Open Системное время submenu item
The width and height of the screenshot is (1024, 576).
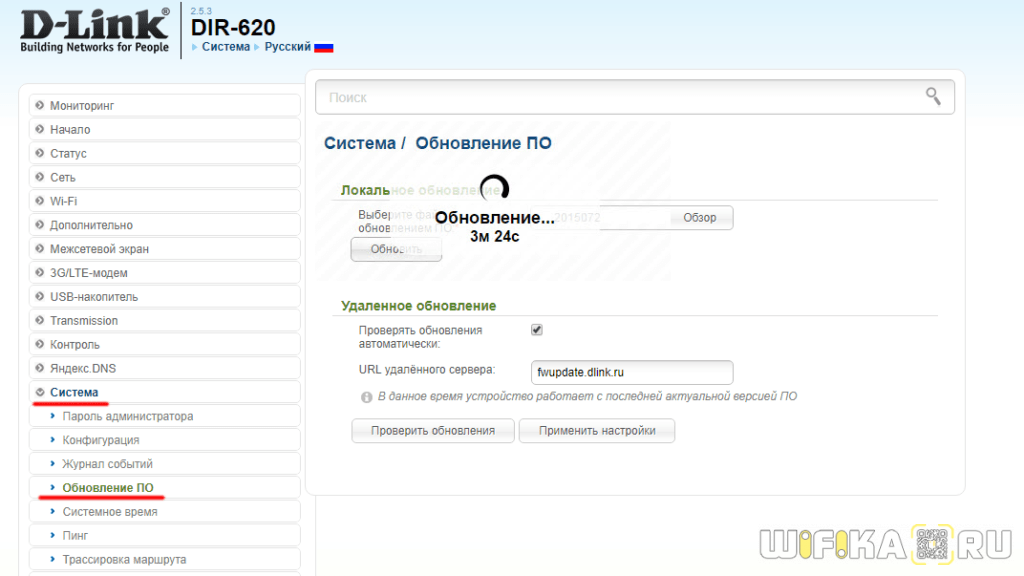tap(165, 511)
